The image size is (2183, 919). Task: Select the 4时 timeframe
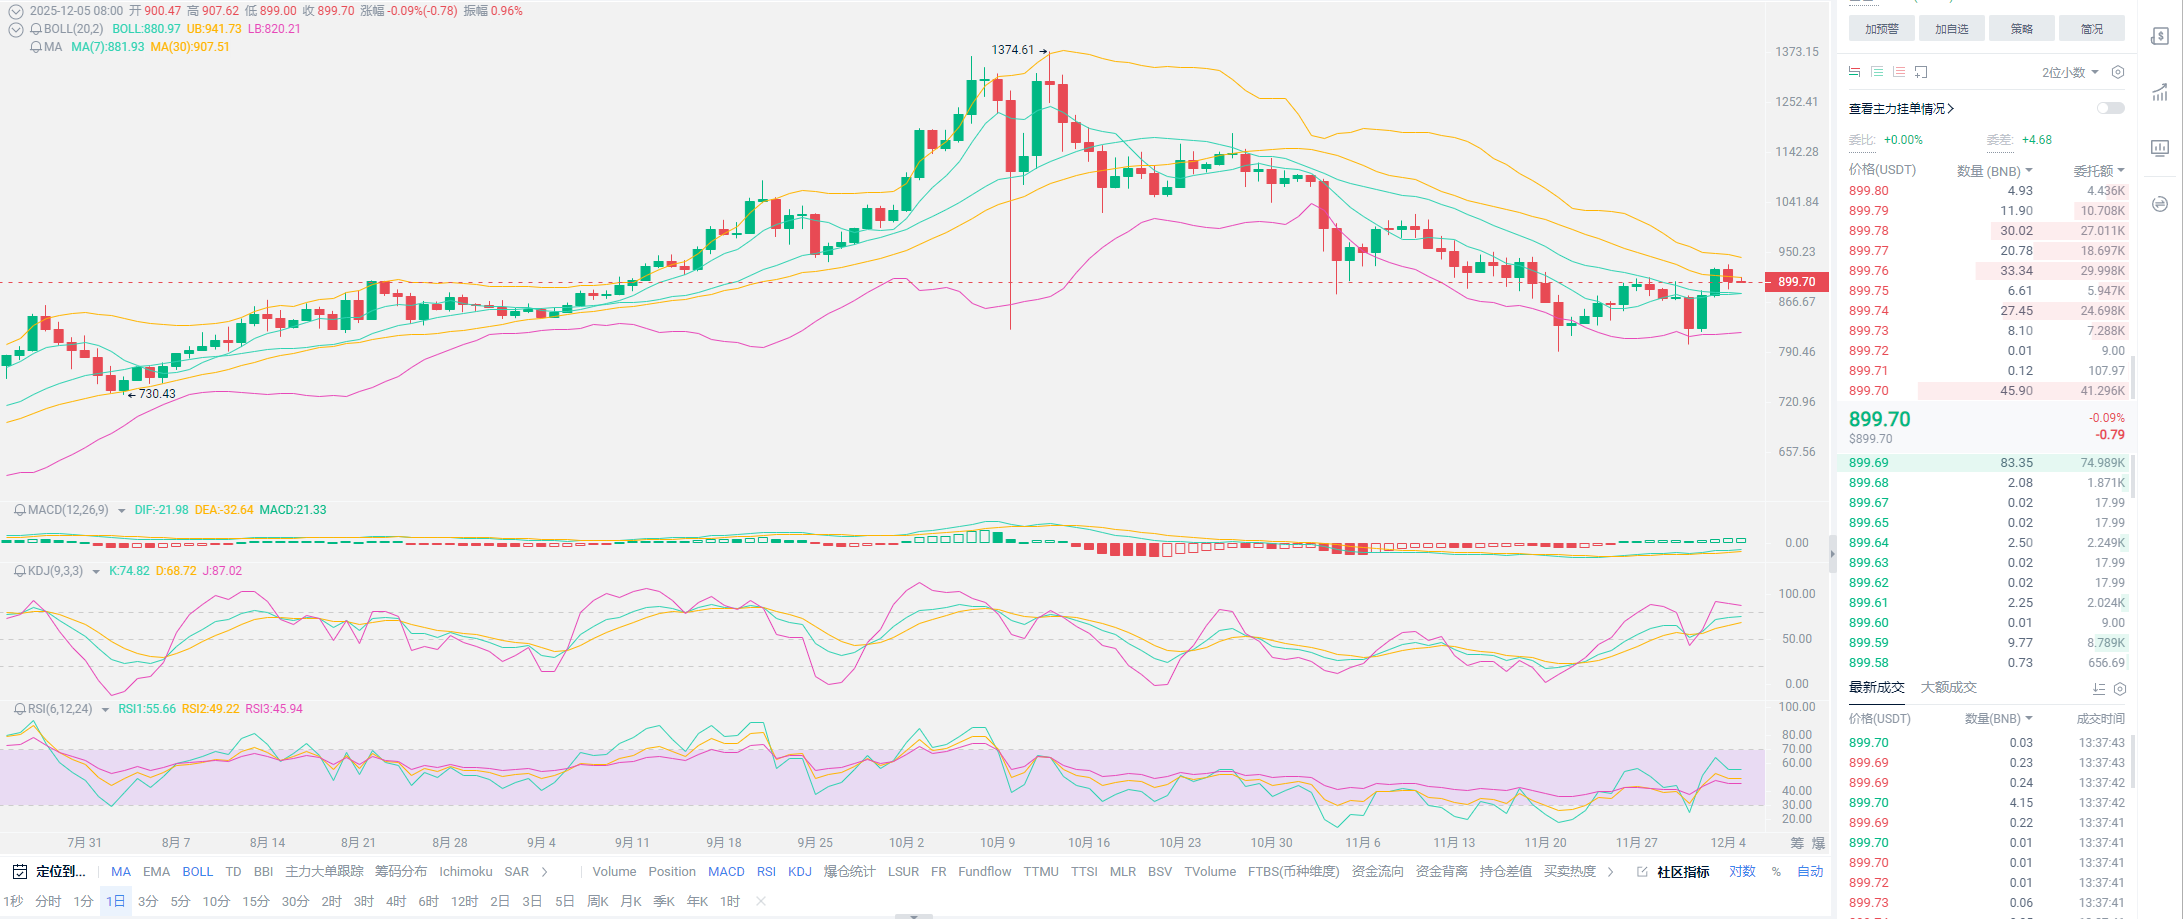(396, 901)
